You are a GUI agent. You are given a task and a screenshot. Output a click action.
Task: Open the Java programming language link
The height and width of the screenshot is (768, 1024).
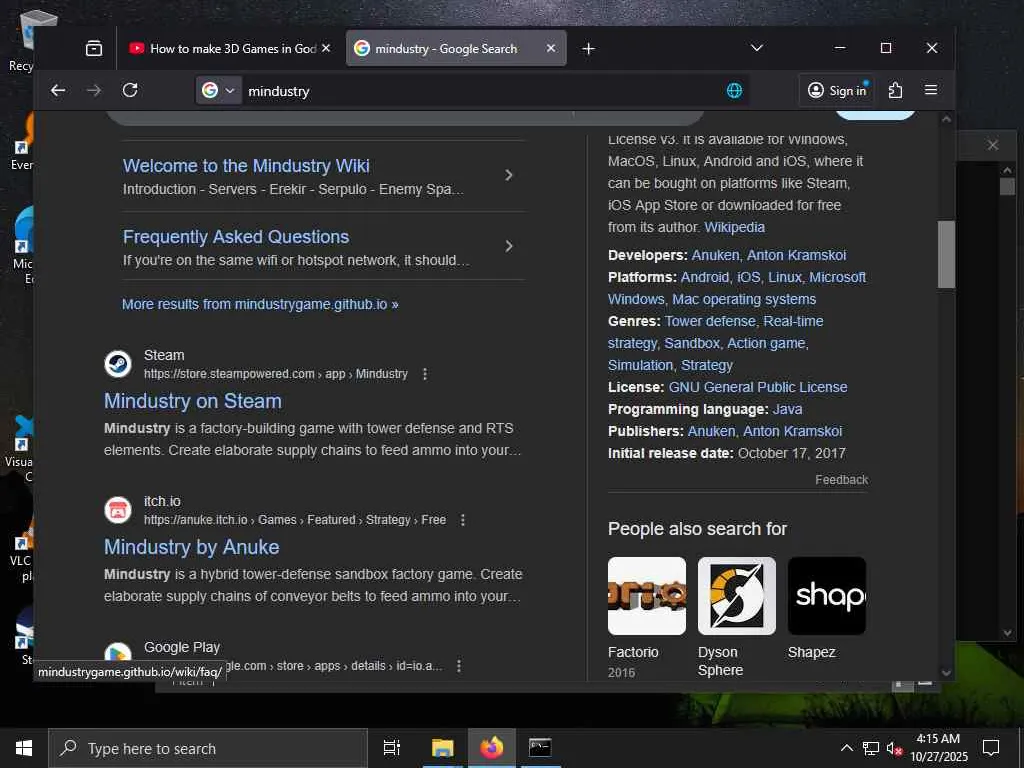click(787, 409)
